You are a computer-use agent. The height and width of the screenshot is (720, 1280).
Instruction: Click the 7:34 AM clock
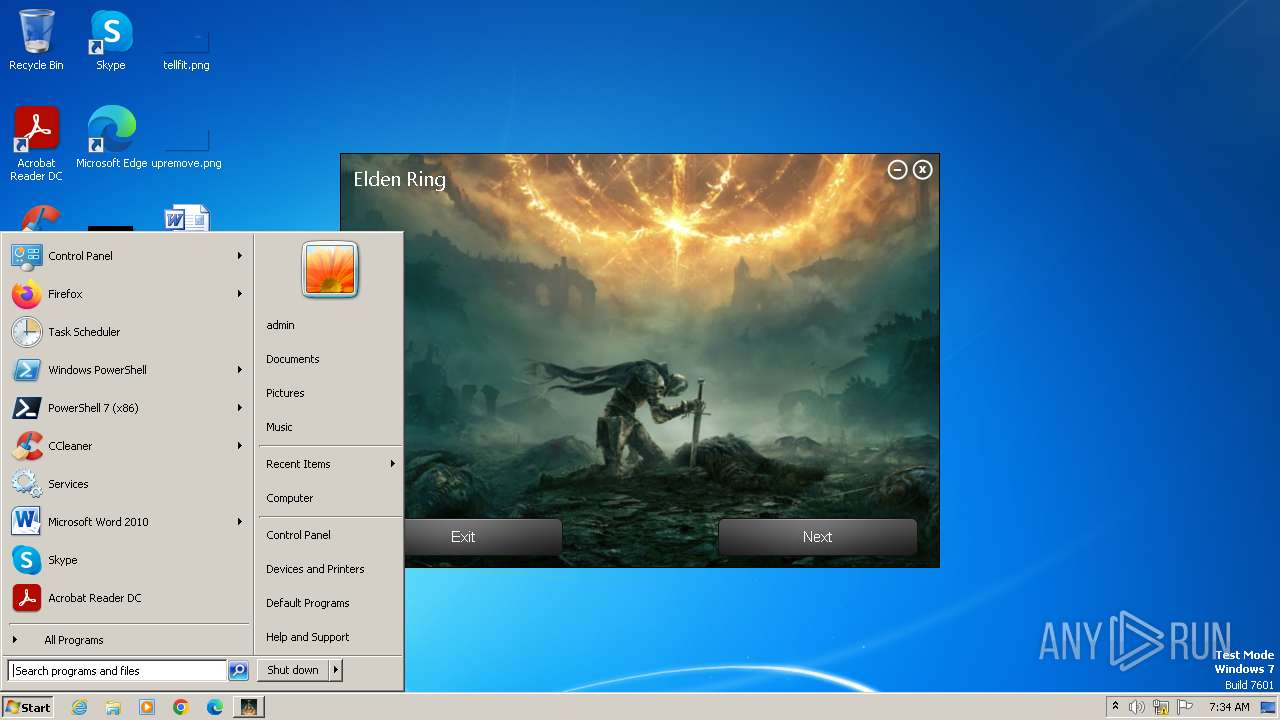tap(1229, 707)
